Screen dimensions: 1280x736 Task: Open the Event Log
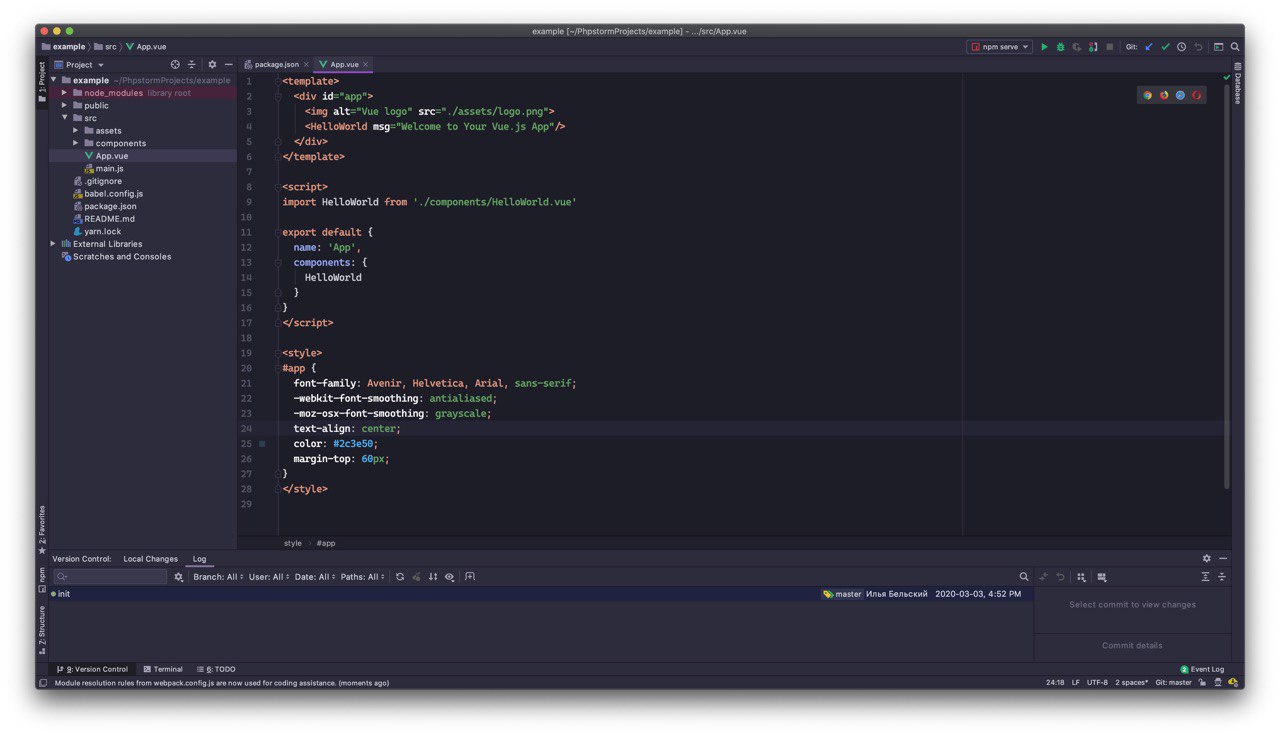(1202, 669)
